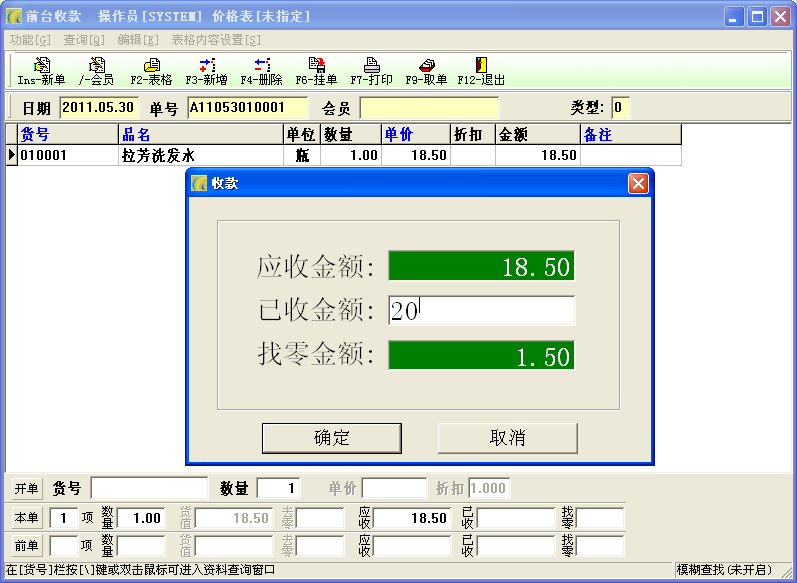Maximize the 前台收款 window

(x=757, y=17)
